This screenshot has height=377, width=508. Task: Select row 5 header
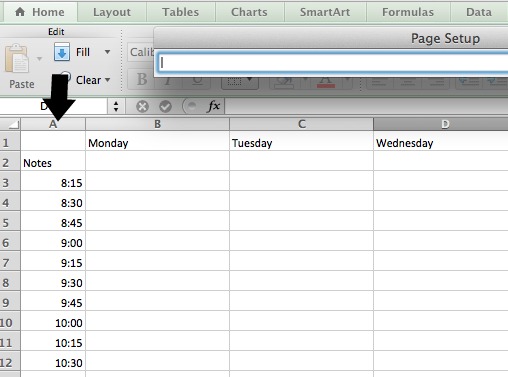(x=10, y=223)
